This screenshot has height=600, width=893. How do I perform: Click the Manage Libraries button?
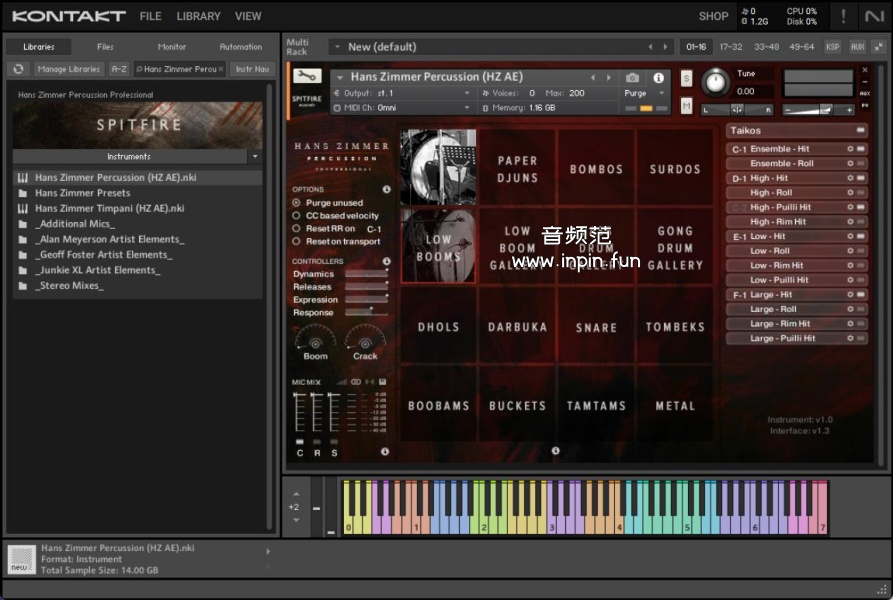(69, 69)
